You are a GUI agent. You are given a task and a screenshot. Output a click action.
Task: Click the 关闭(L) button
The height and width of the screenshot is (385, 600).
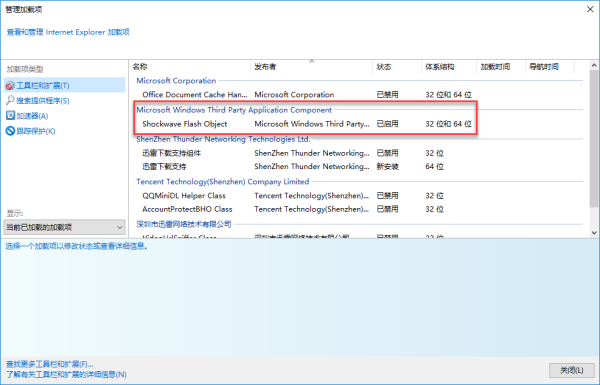[572, 370]
